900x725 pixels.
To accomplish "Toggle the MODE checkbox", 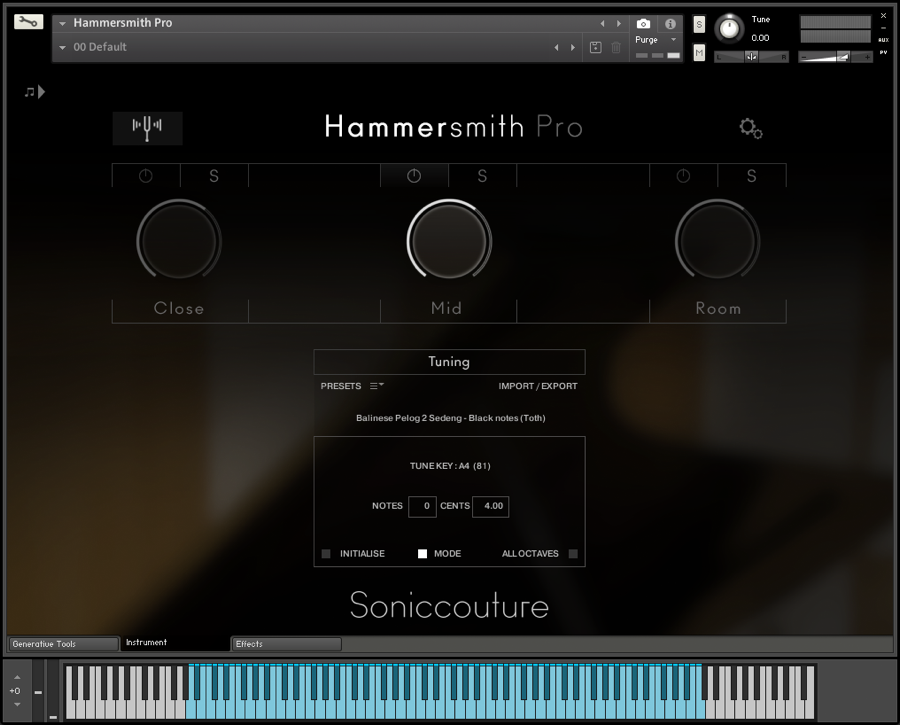I will [x=422, y=554].
